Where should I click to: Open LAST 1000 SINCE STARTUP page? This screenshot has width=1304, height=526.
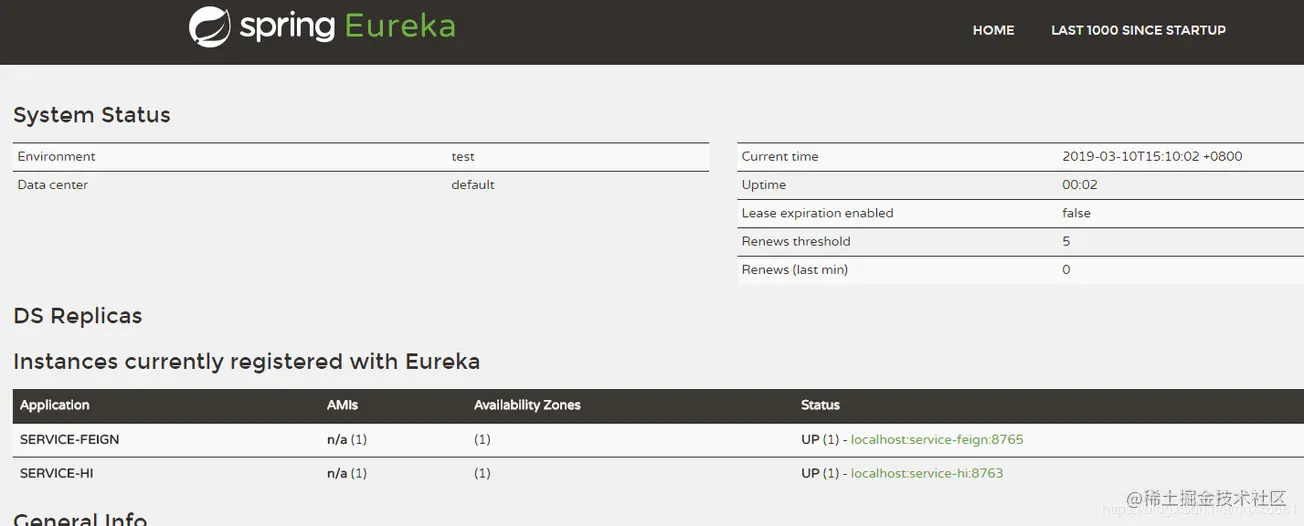pyautogui.click(x=1138, y=30)
